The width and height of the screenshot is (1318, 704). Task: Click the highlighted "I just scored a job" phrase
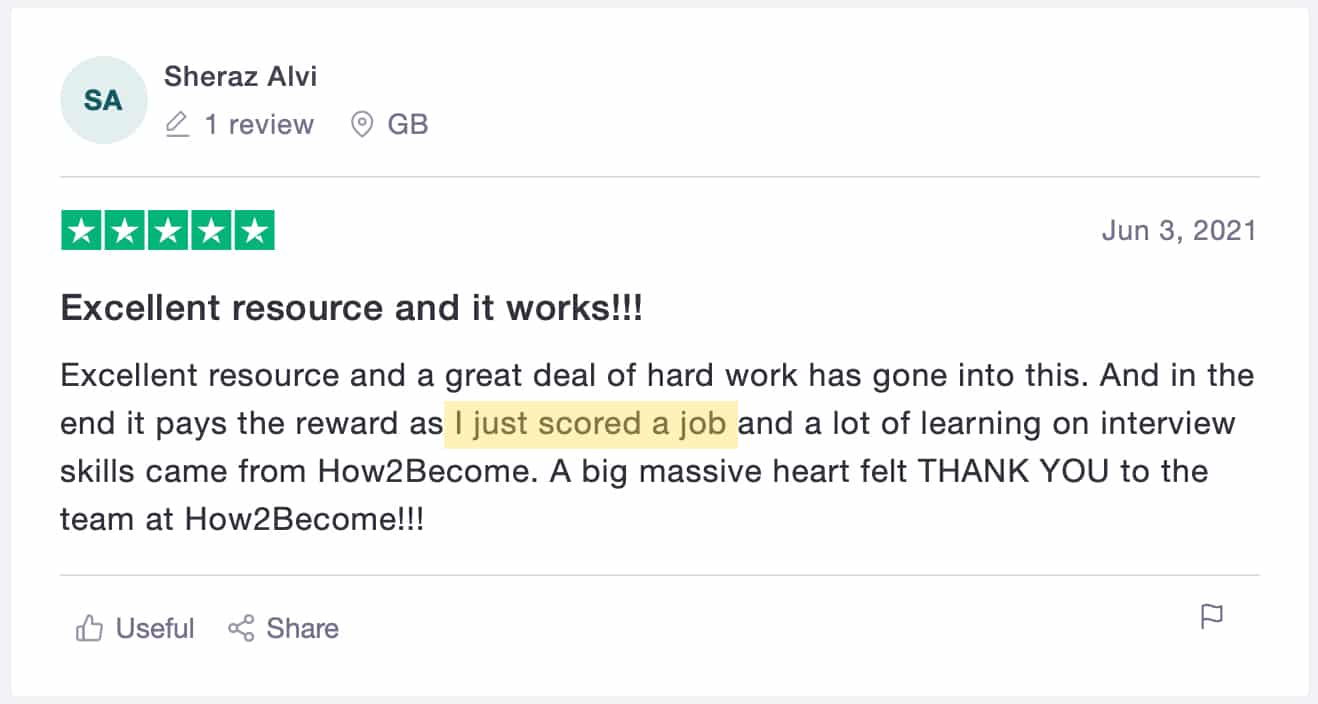(590, 423)
